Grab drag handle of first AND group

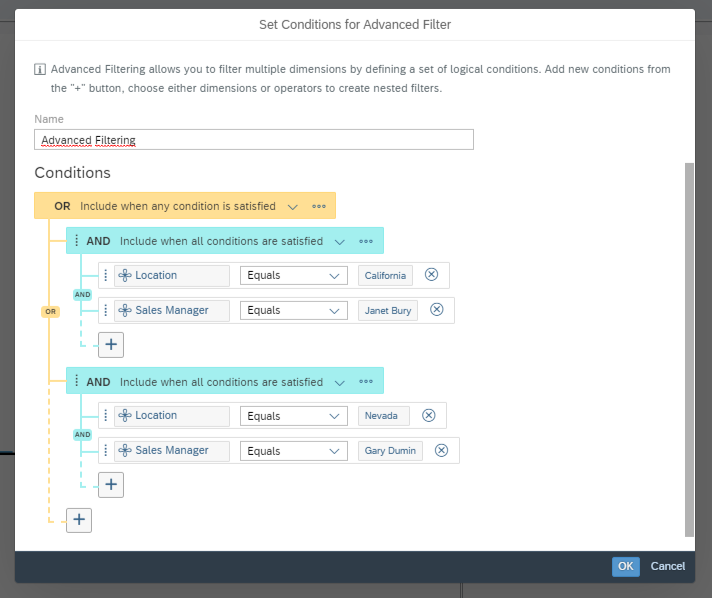(x=76, y=241)
